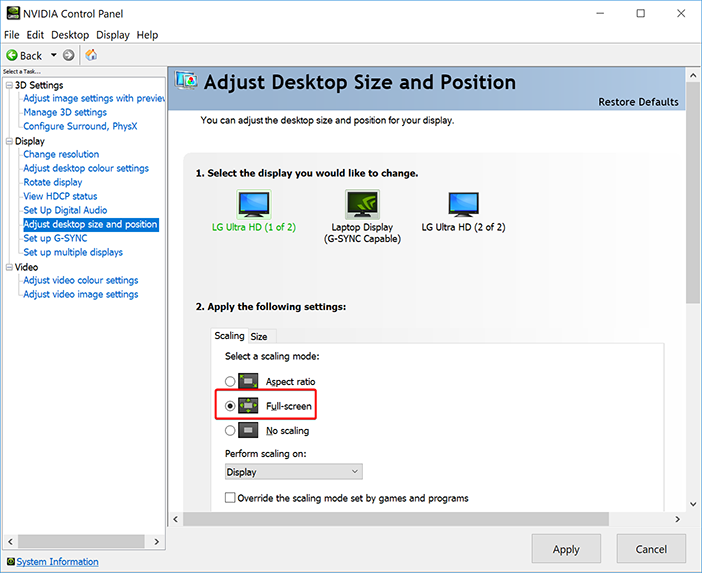
Task: Select the No scaling radio button
Action: (x=231, y=430)
